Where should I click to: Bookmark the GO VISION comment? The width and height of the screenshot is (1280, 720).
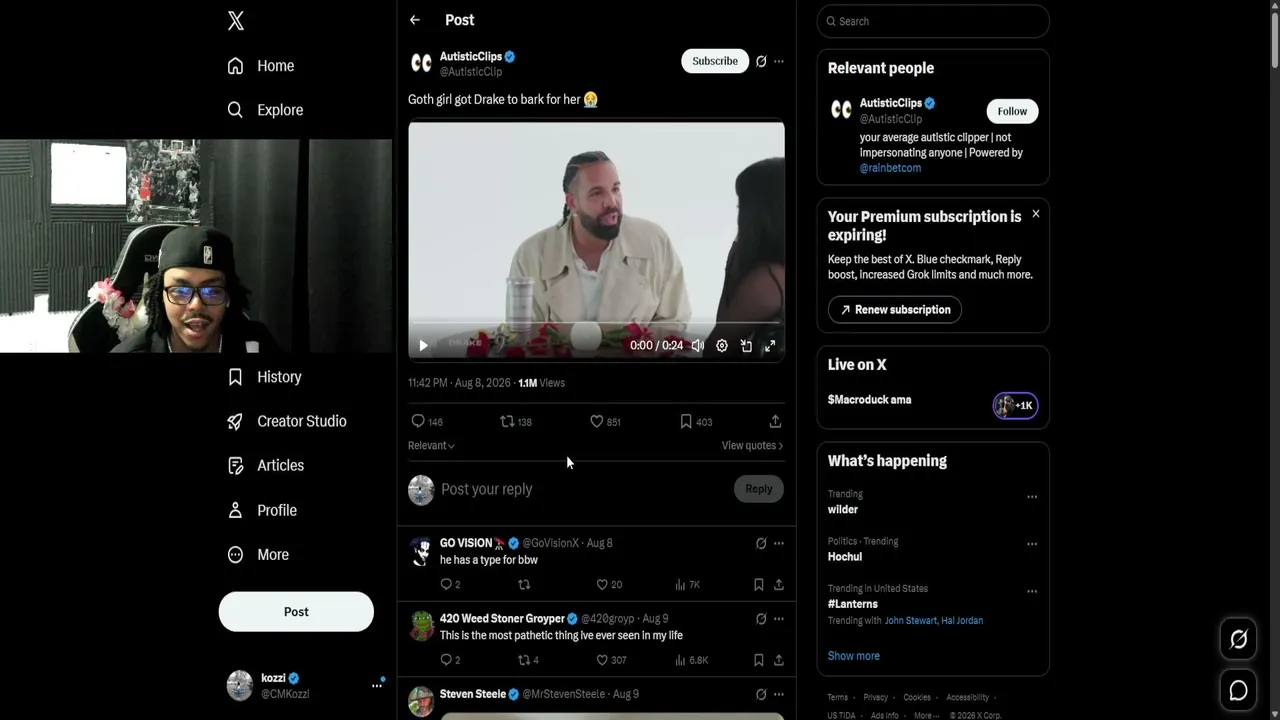coord(759,584)
